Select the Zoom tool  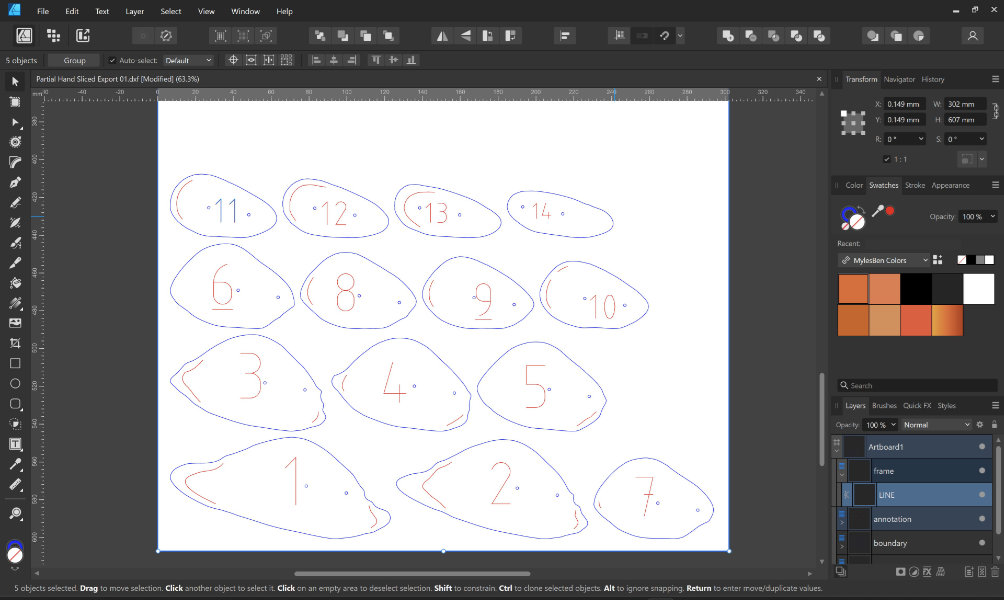point(15,513)
